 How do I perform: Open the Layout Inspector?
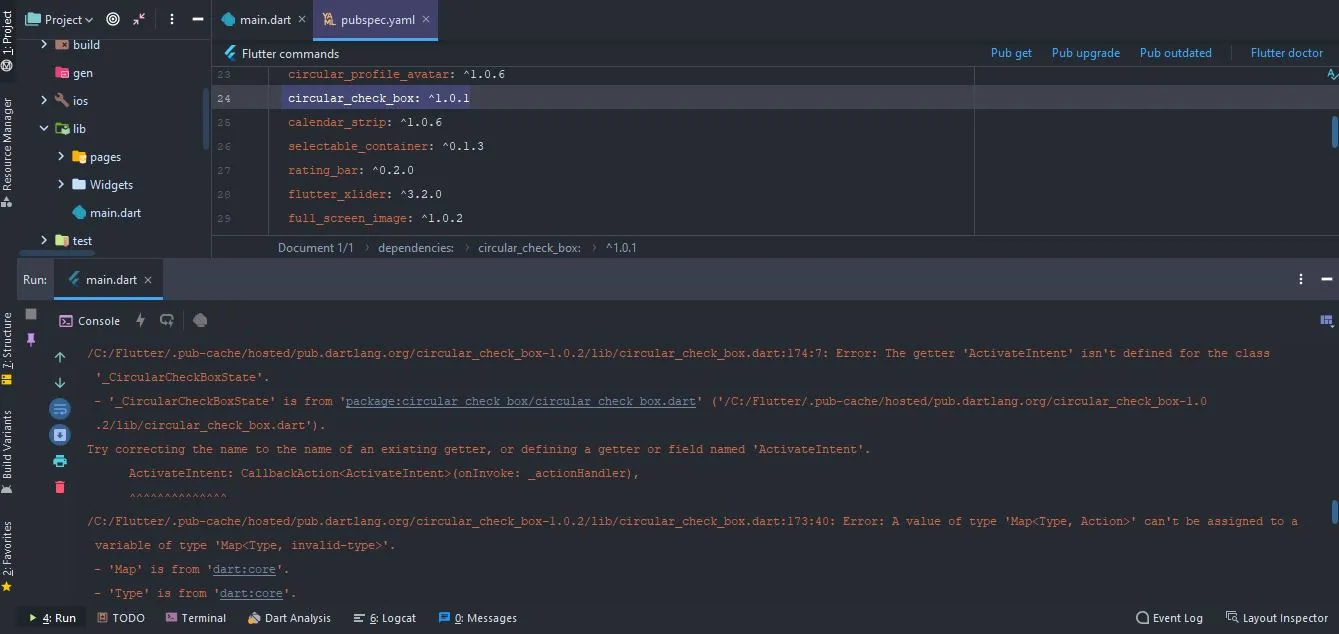(1276, 618)
